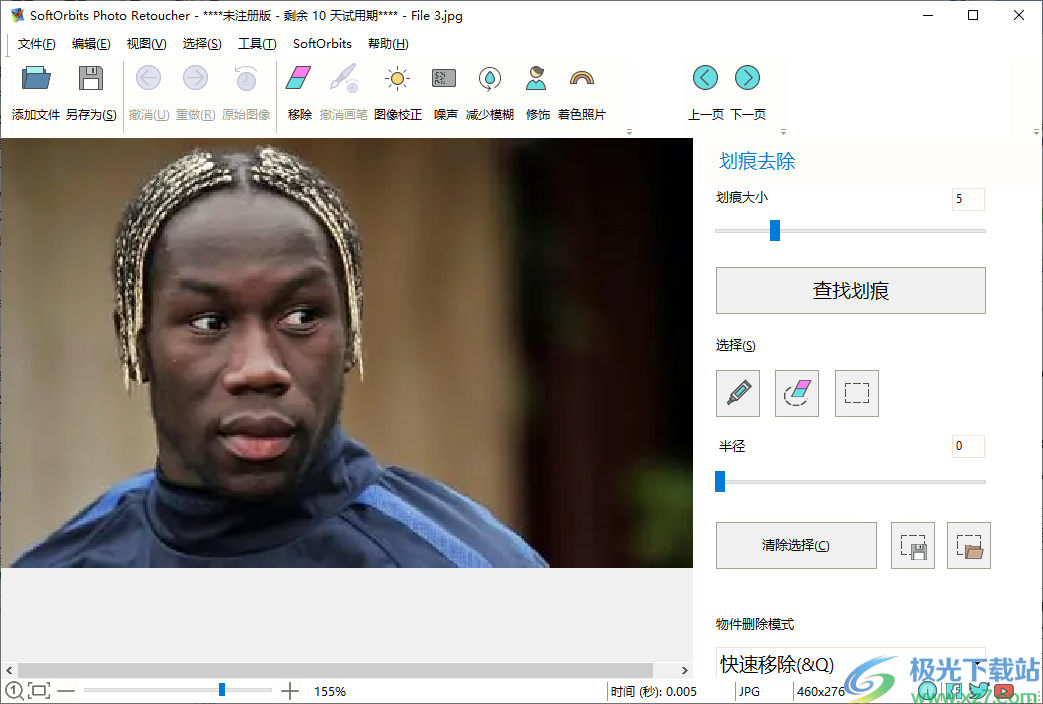Click the 清除选择 clear selection button

tap(796, 545)
